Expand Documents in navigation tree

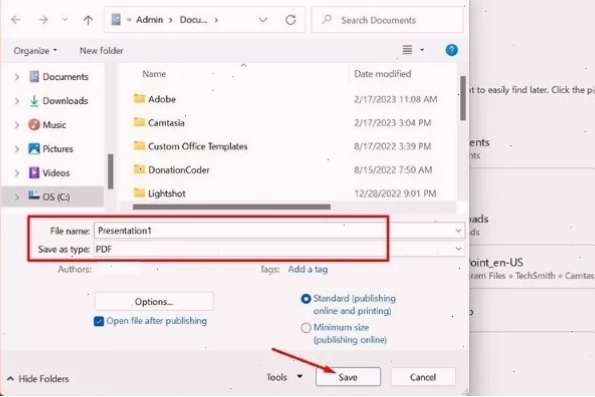pyautogui.click(x=17, y=77)
